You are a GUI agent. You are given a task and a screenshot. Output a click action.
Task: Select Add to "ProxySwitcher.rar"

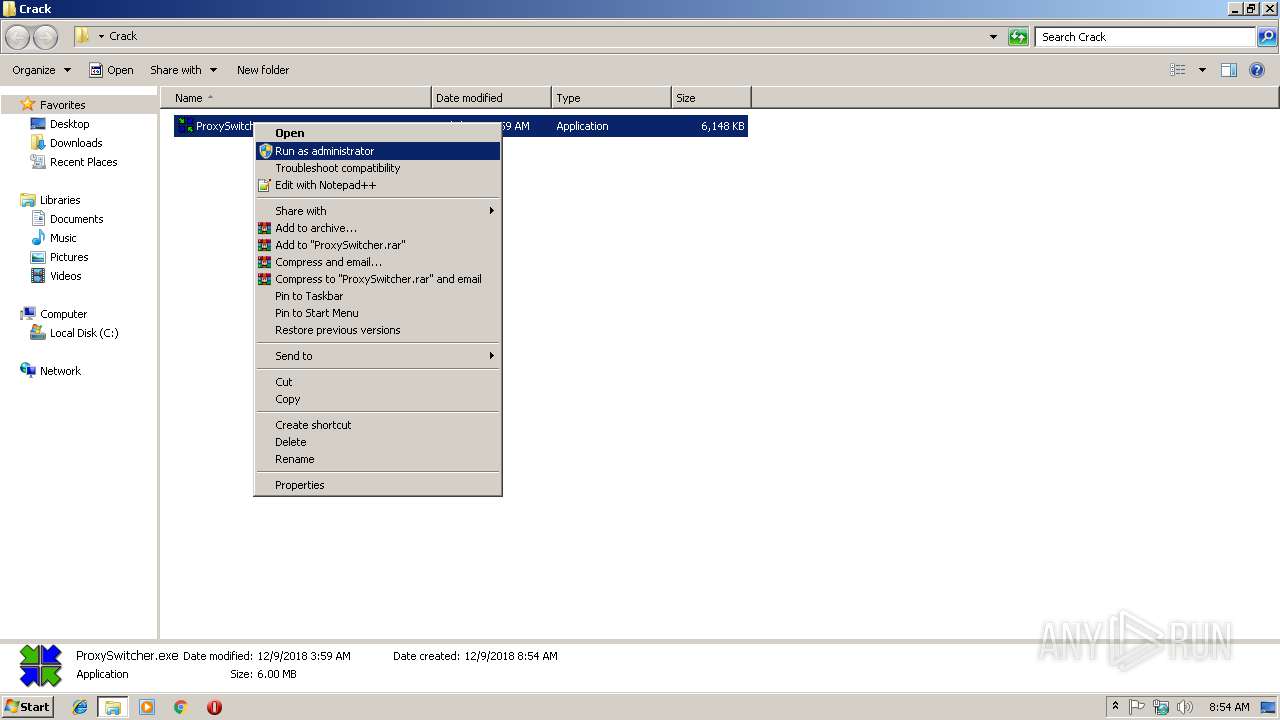coord(378,245)
